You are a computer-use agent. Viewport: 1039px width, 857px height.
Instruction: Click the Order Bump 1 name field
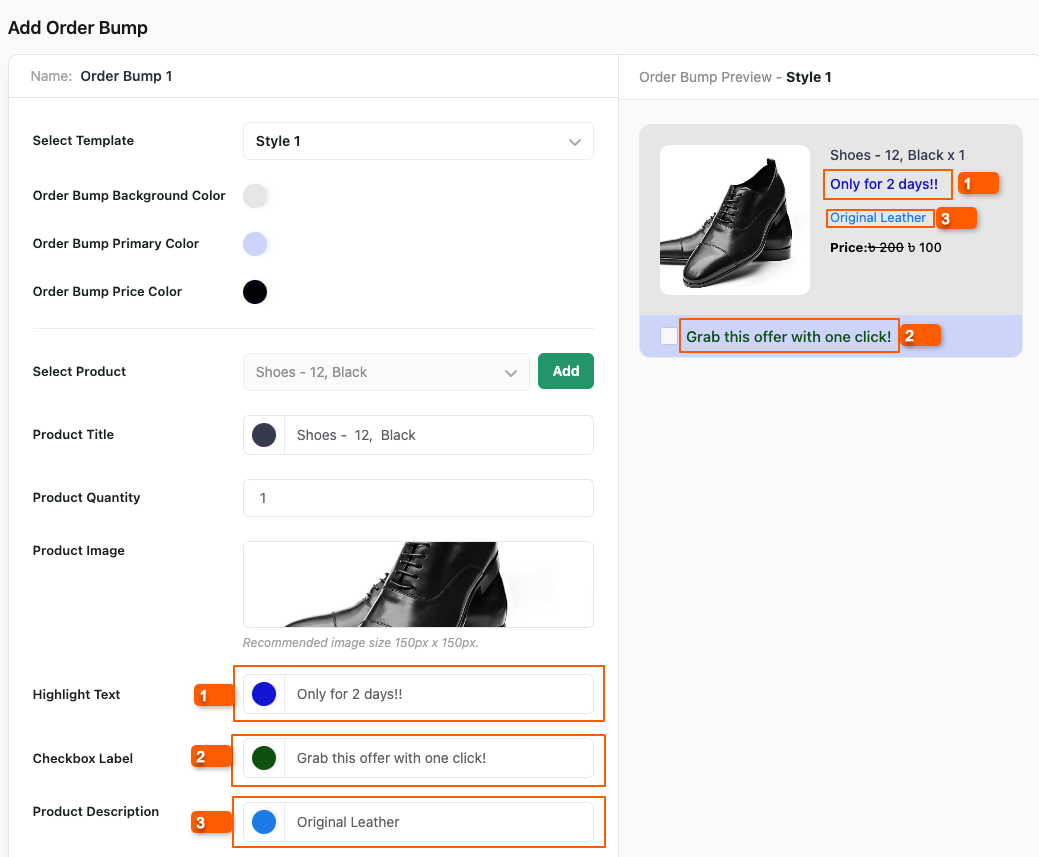click(x=126, y=76)
